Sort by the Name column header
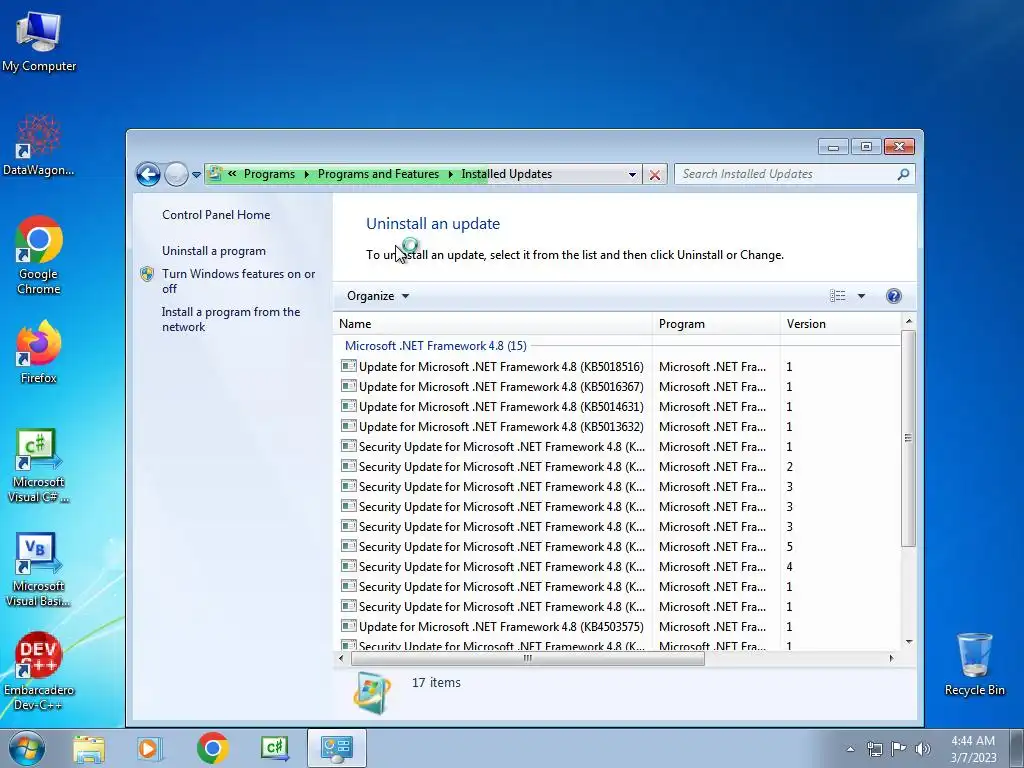 click(x=493, y=324)
